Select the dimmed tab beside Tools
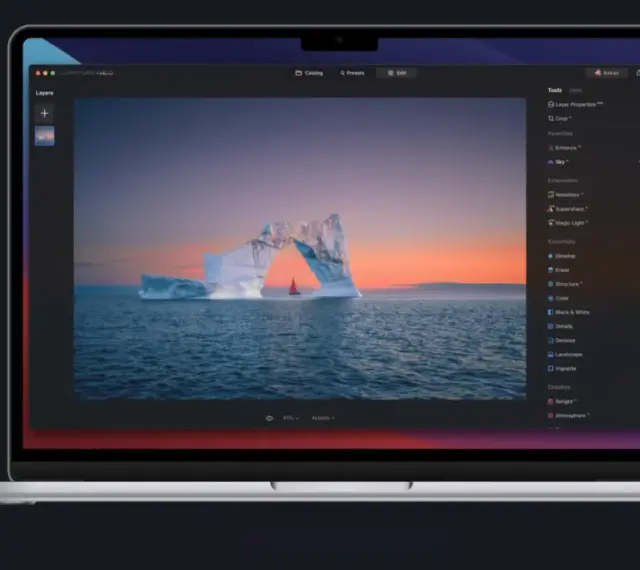640x570 pixels. coord(576,90)
